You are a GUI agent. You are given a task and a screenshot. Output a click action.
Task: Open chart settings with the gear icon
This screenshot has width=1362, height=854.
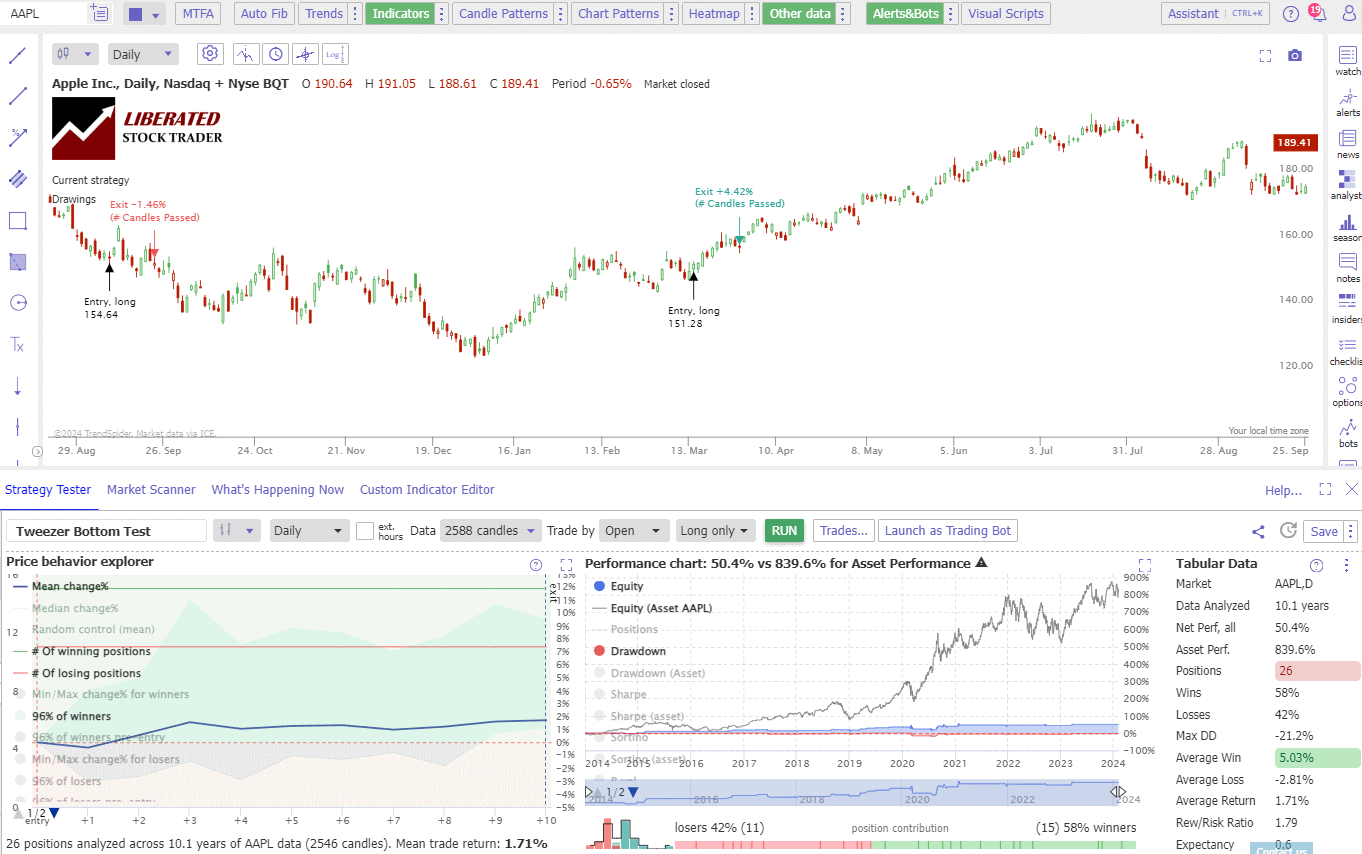(x=210, y=53)
